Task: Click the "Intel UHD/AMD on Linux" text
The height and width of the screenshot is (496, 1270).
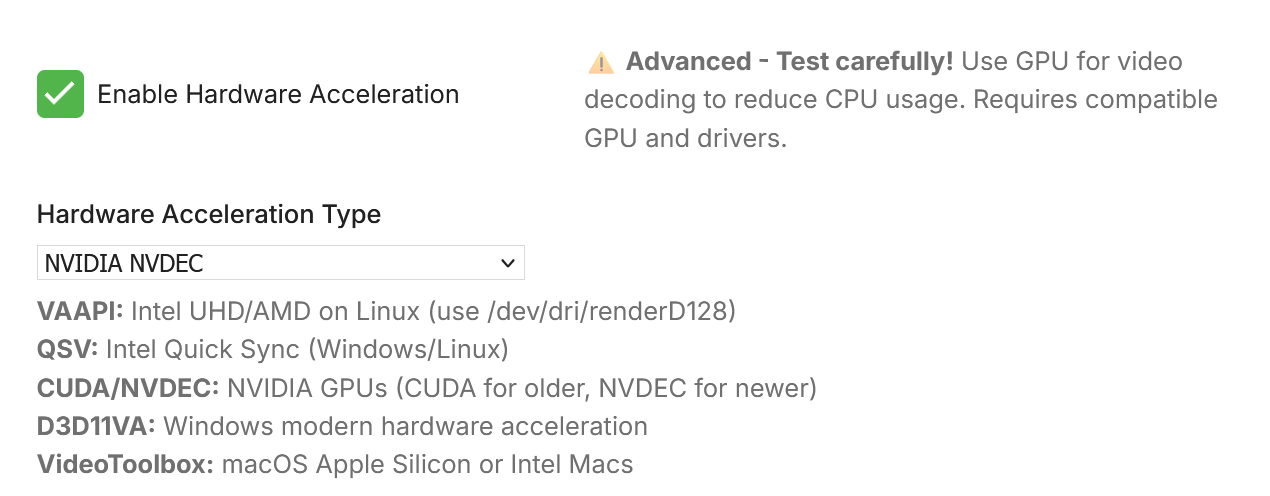Action: point(275,311)
